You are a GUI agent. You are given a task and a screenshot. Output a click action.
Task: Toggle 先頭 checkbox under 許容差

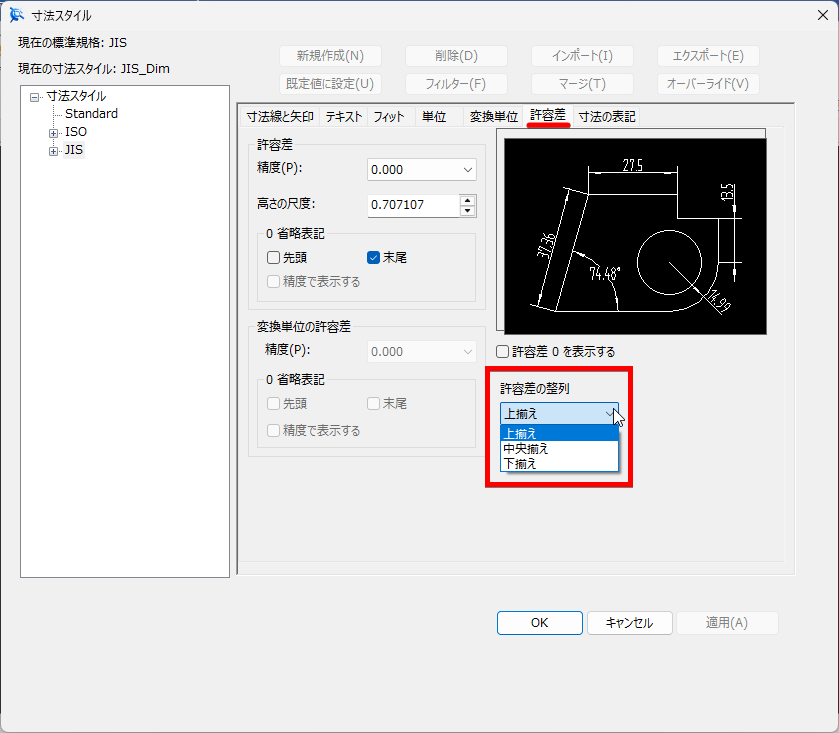273,257
